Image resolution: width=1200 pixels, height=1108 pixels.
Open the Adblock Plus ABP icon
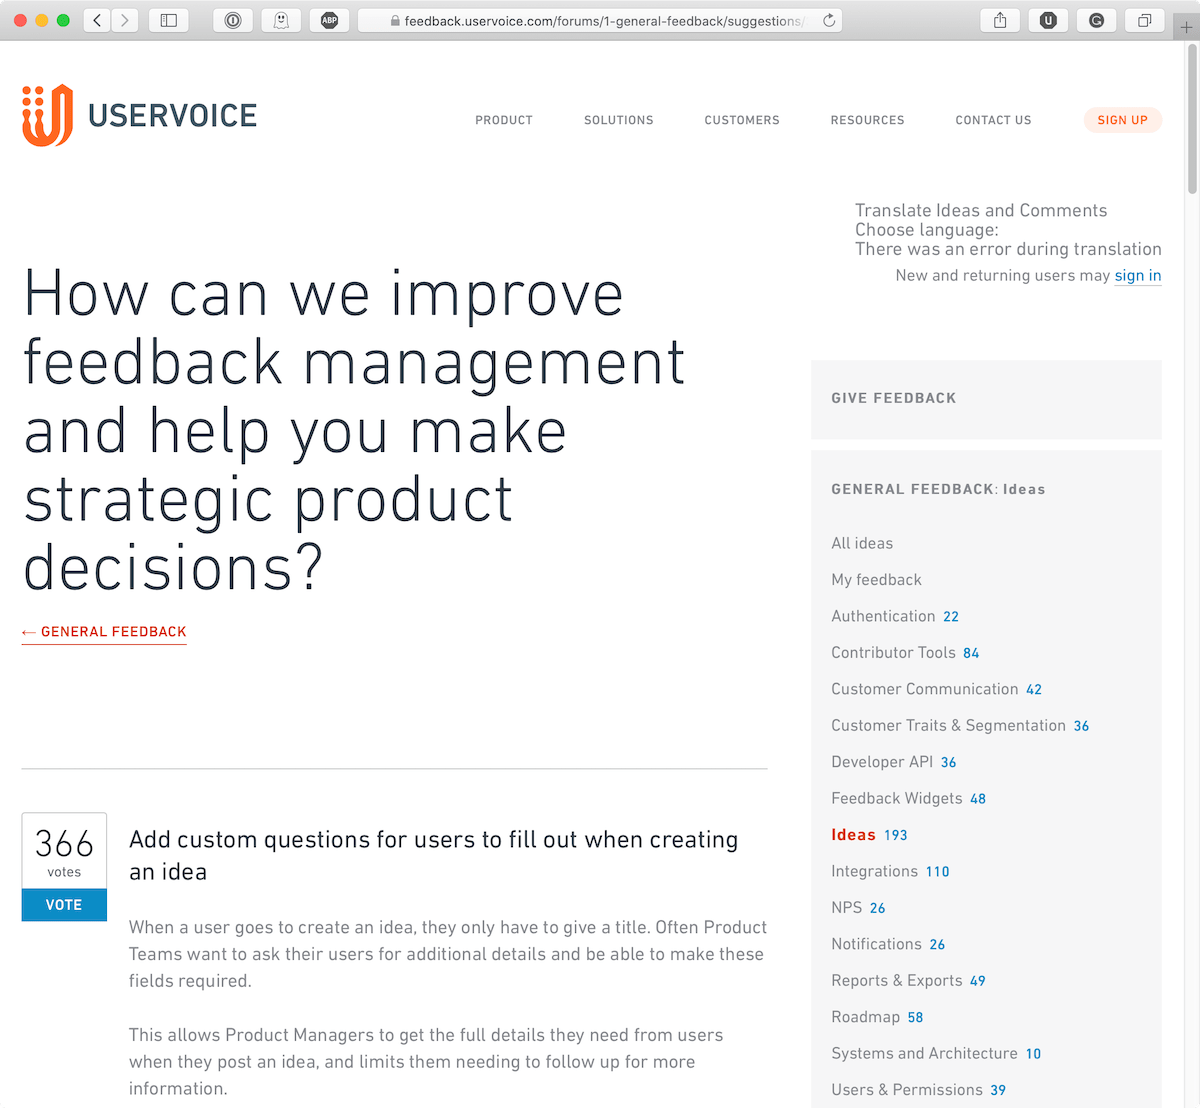[x=329, y=20]
